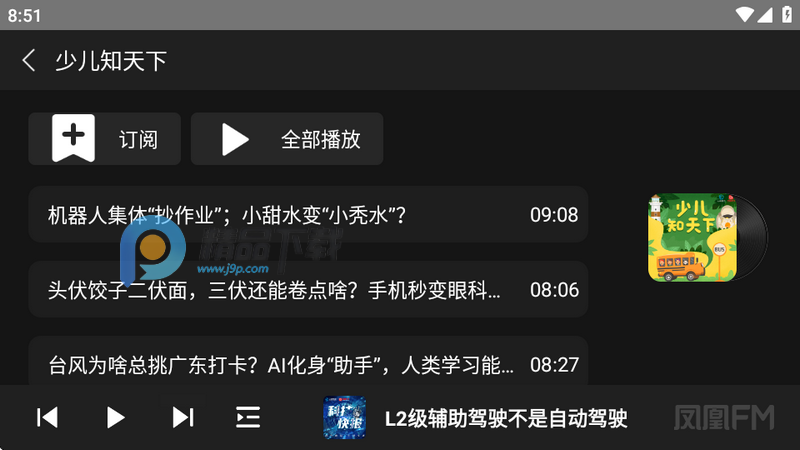This screenshot has width=800, height=450.
Task: Open the 科技快报 now-playing cover thumbnail
Action: pyautogui.click(x=344, y=418)
